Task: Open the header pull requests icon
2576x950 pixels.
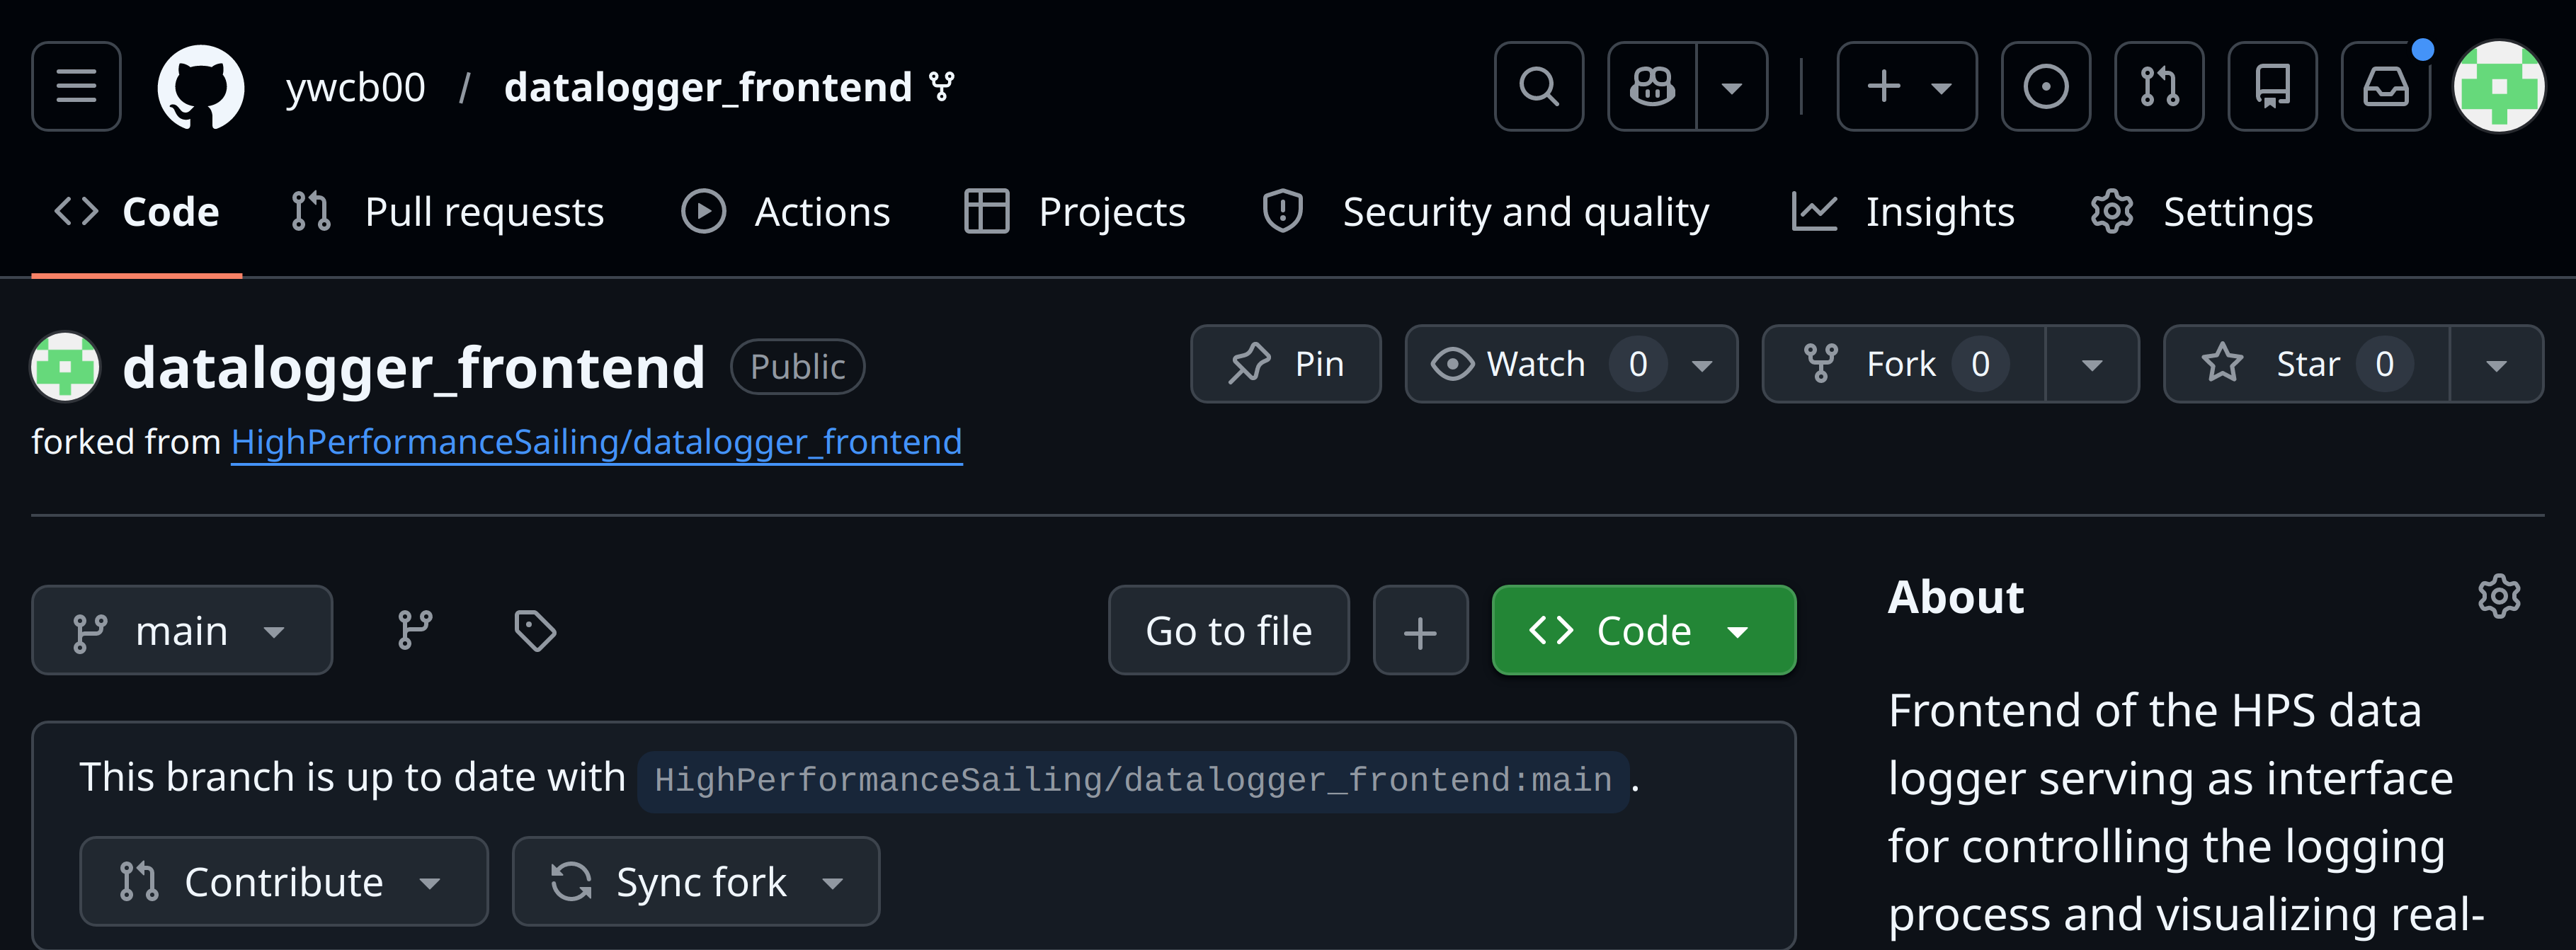Action: (x=2159, y=86)
